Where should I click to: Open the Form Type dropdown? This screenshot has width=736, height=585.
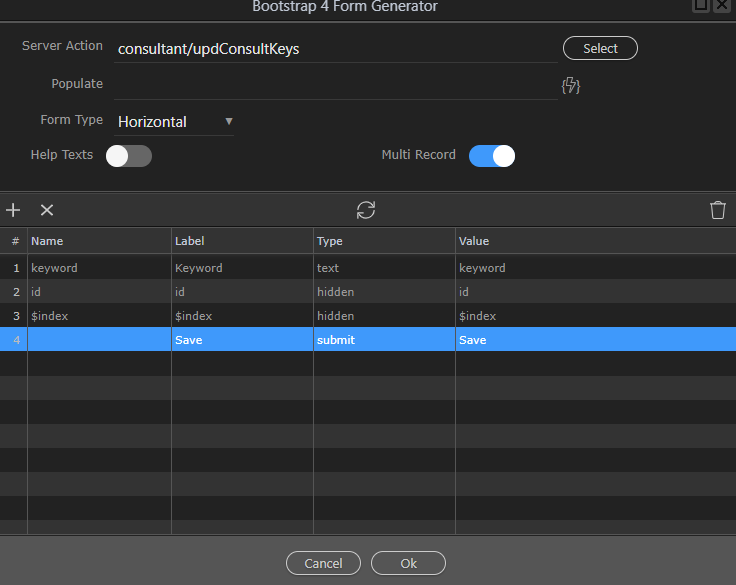point(175,122)
